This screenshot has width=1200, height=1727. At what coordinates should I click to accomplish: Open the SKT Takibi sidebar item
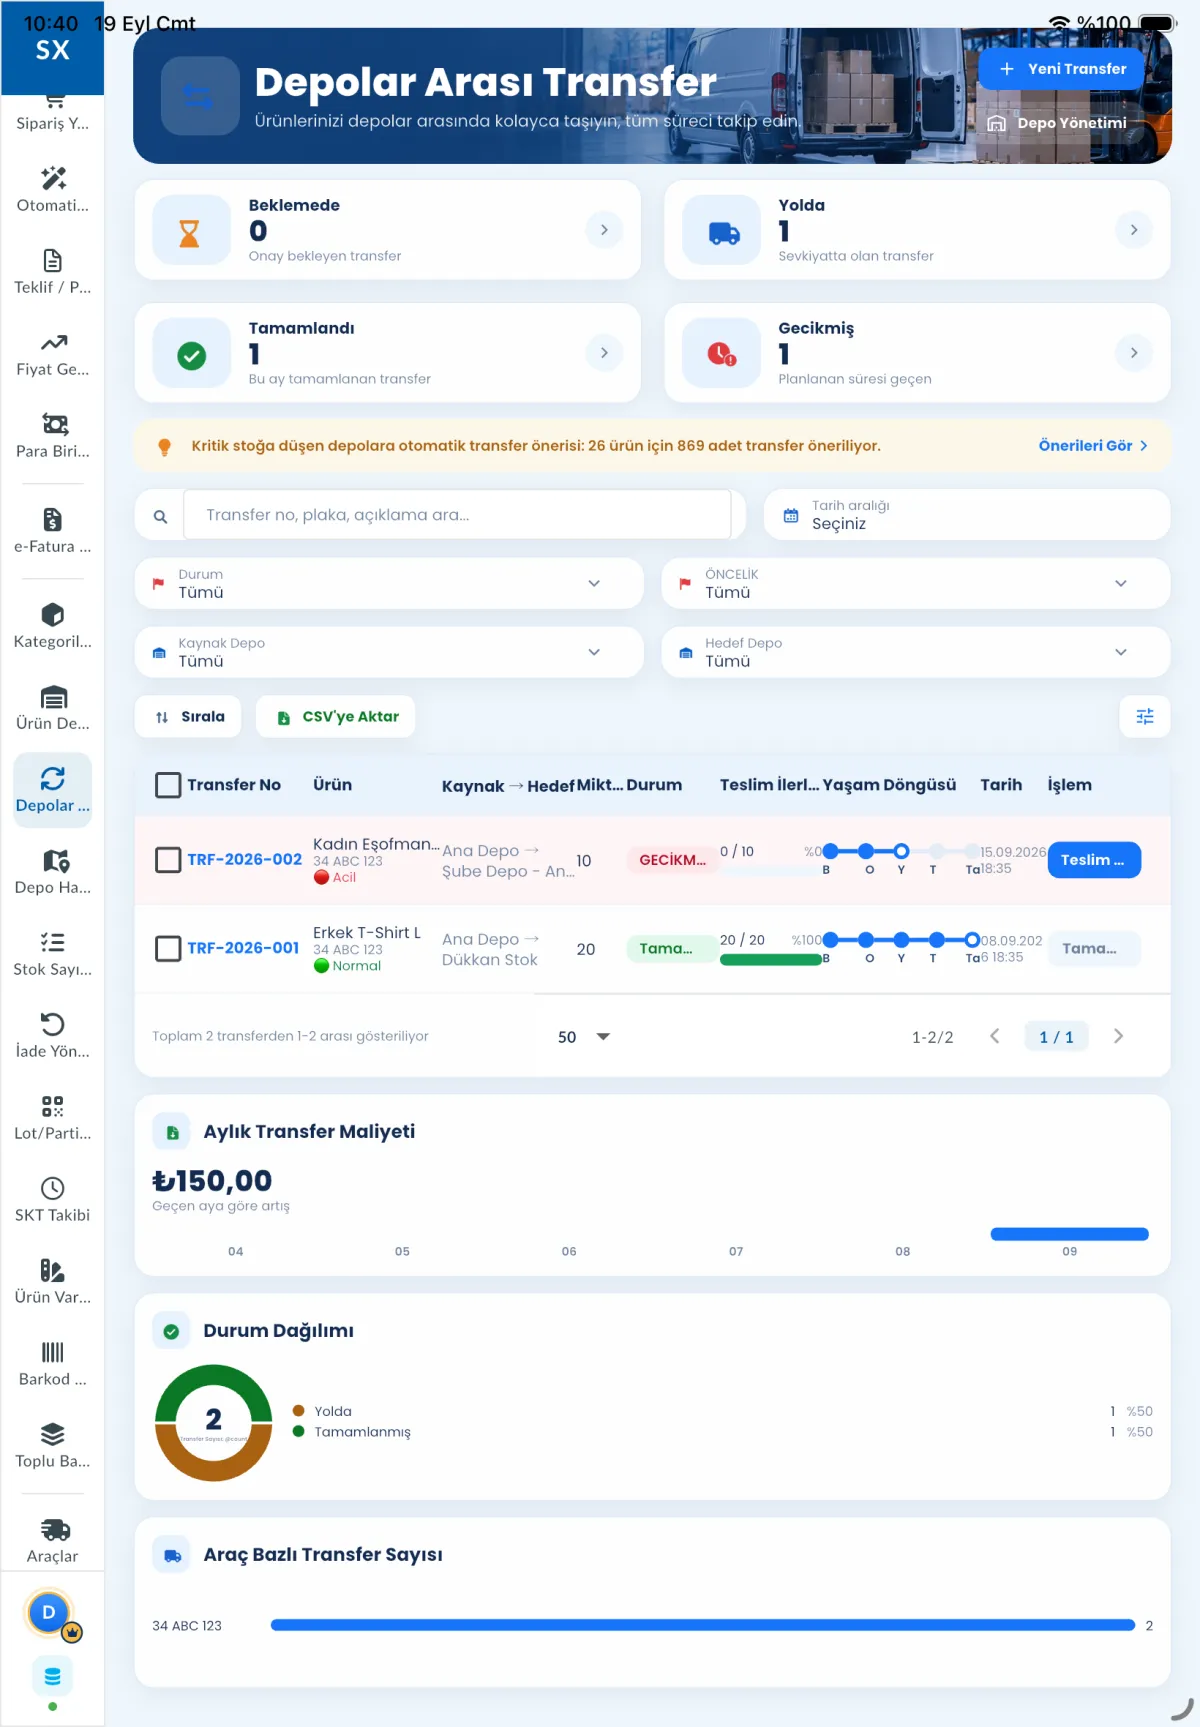click(52, 1200)
